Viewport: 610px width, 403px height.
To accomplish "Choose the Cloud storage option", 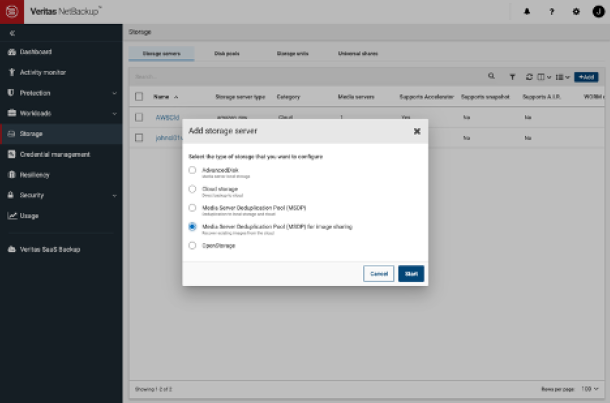I will (192, 189).
